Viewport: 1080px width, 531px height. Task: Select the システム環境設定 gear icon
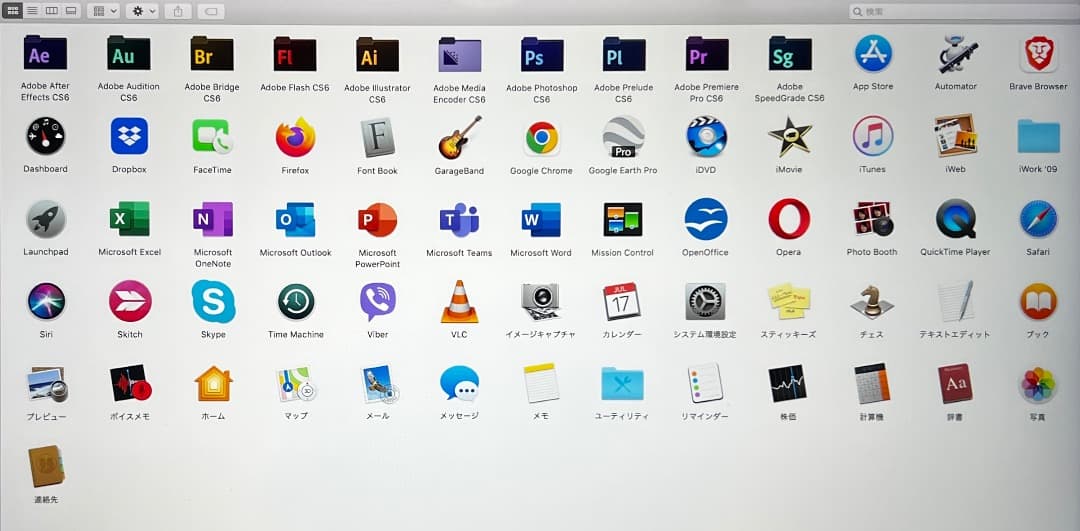(x=705, y=302)
